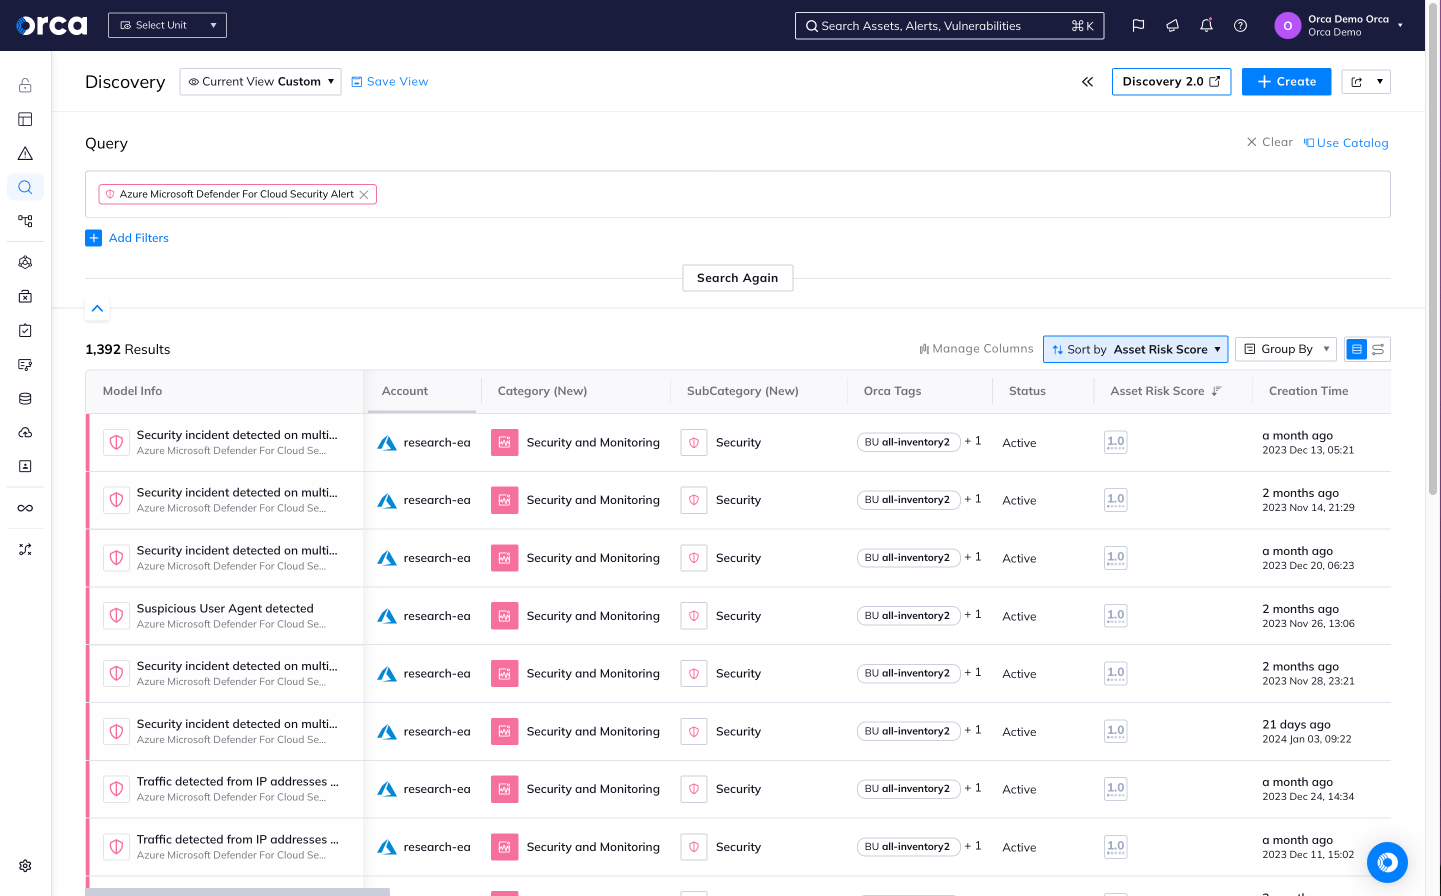
Task: Open the shuffle arrows sidebar icon
Action: [25, 549]
